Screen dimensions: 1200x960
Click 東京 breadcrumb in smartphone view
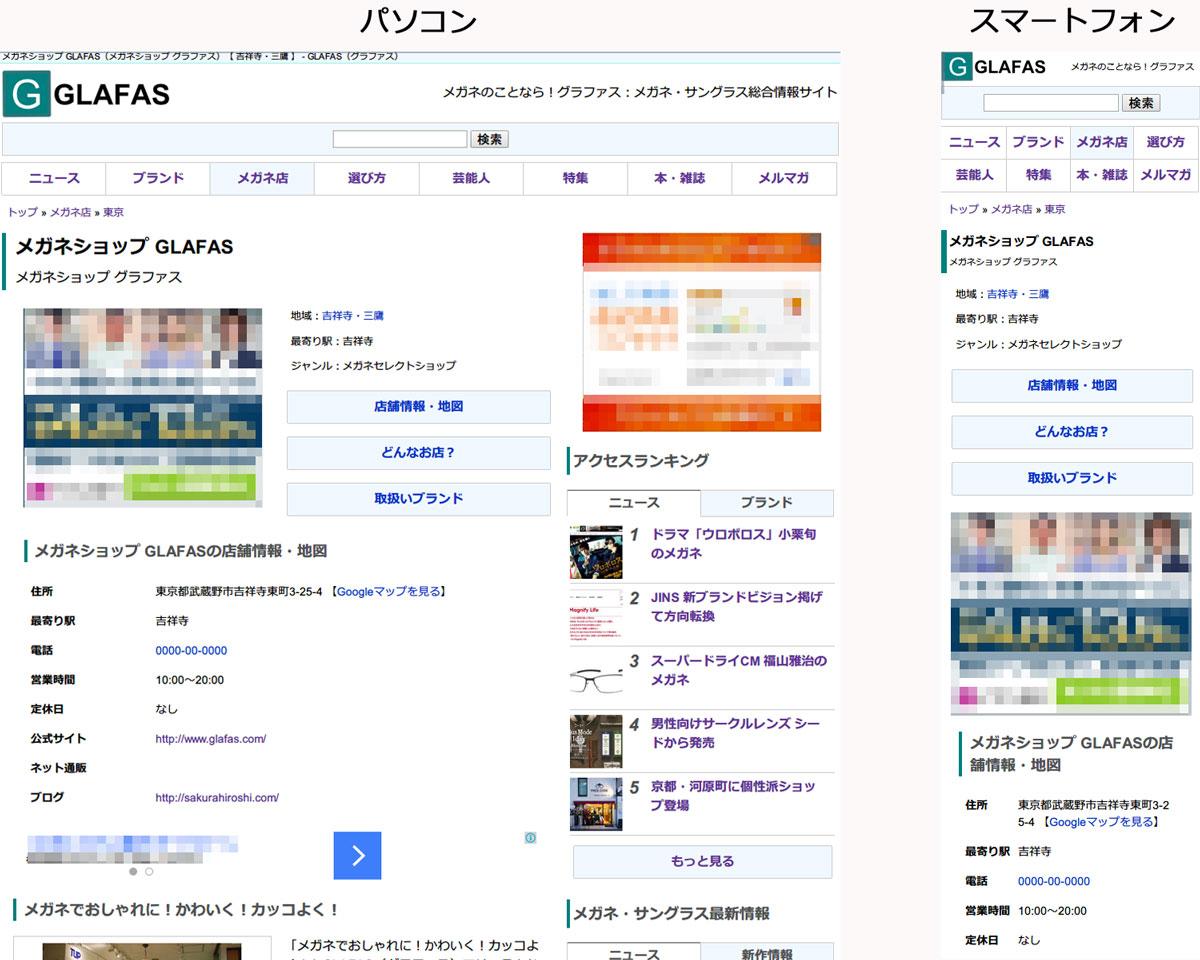(1055, 209)
